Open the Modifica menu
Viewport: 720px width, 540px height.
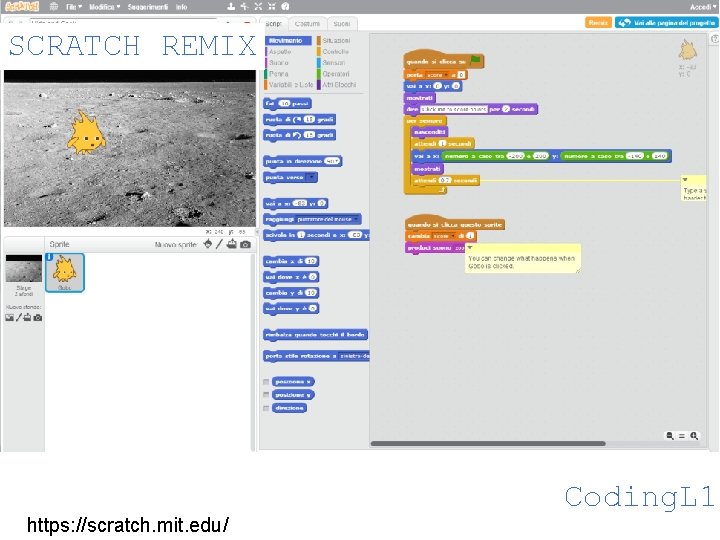(104, 7)
